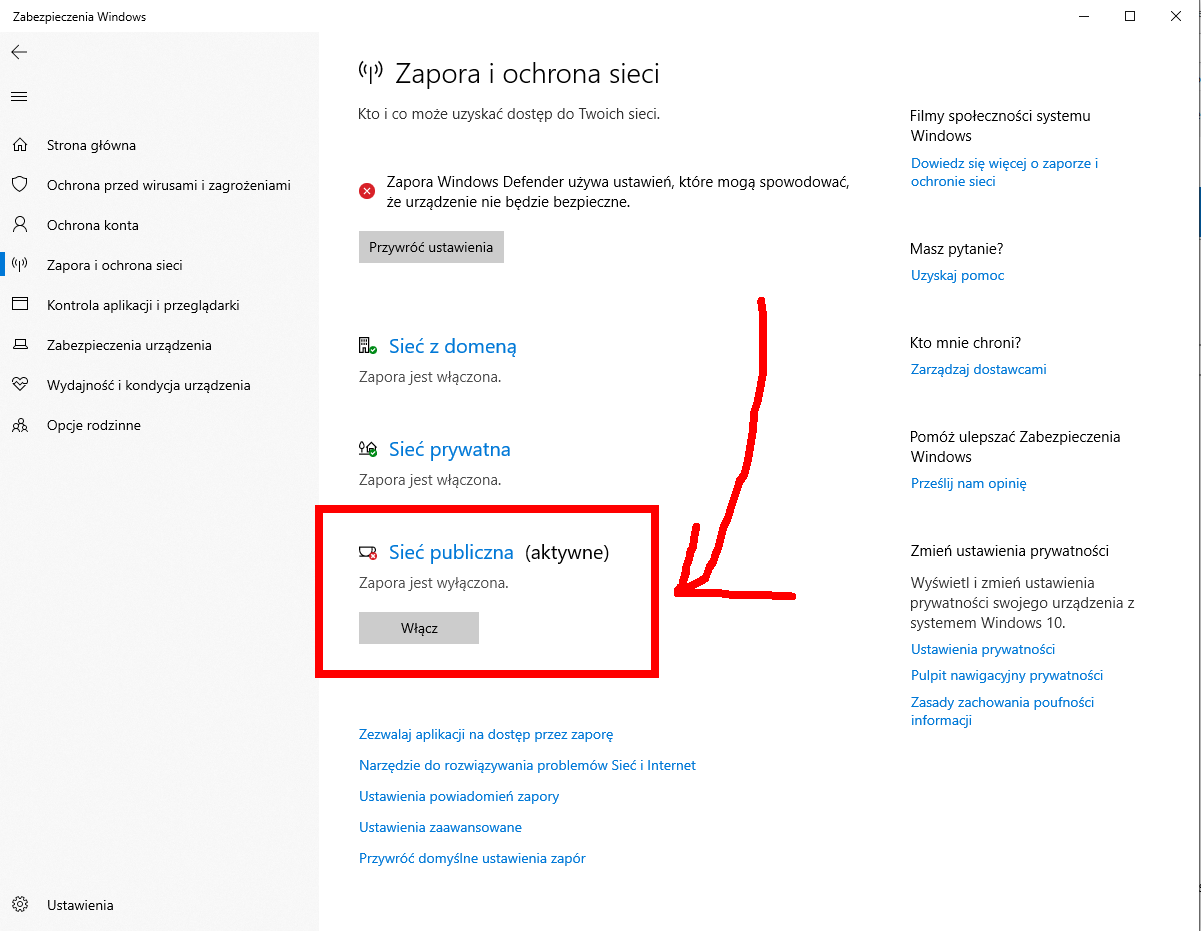Viewport: 1201px width, 931px height.
Task: Click the Zapora i ochrona sieci heading
Action: [x=527, y=73]
